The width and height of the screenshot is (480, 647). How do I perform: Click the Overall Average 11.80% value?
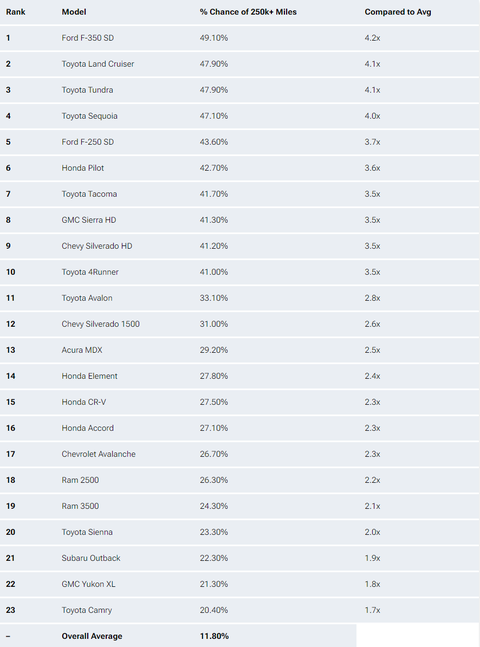point(214,636)
